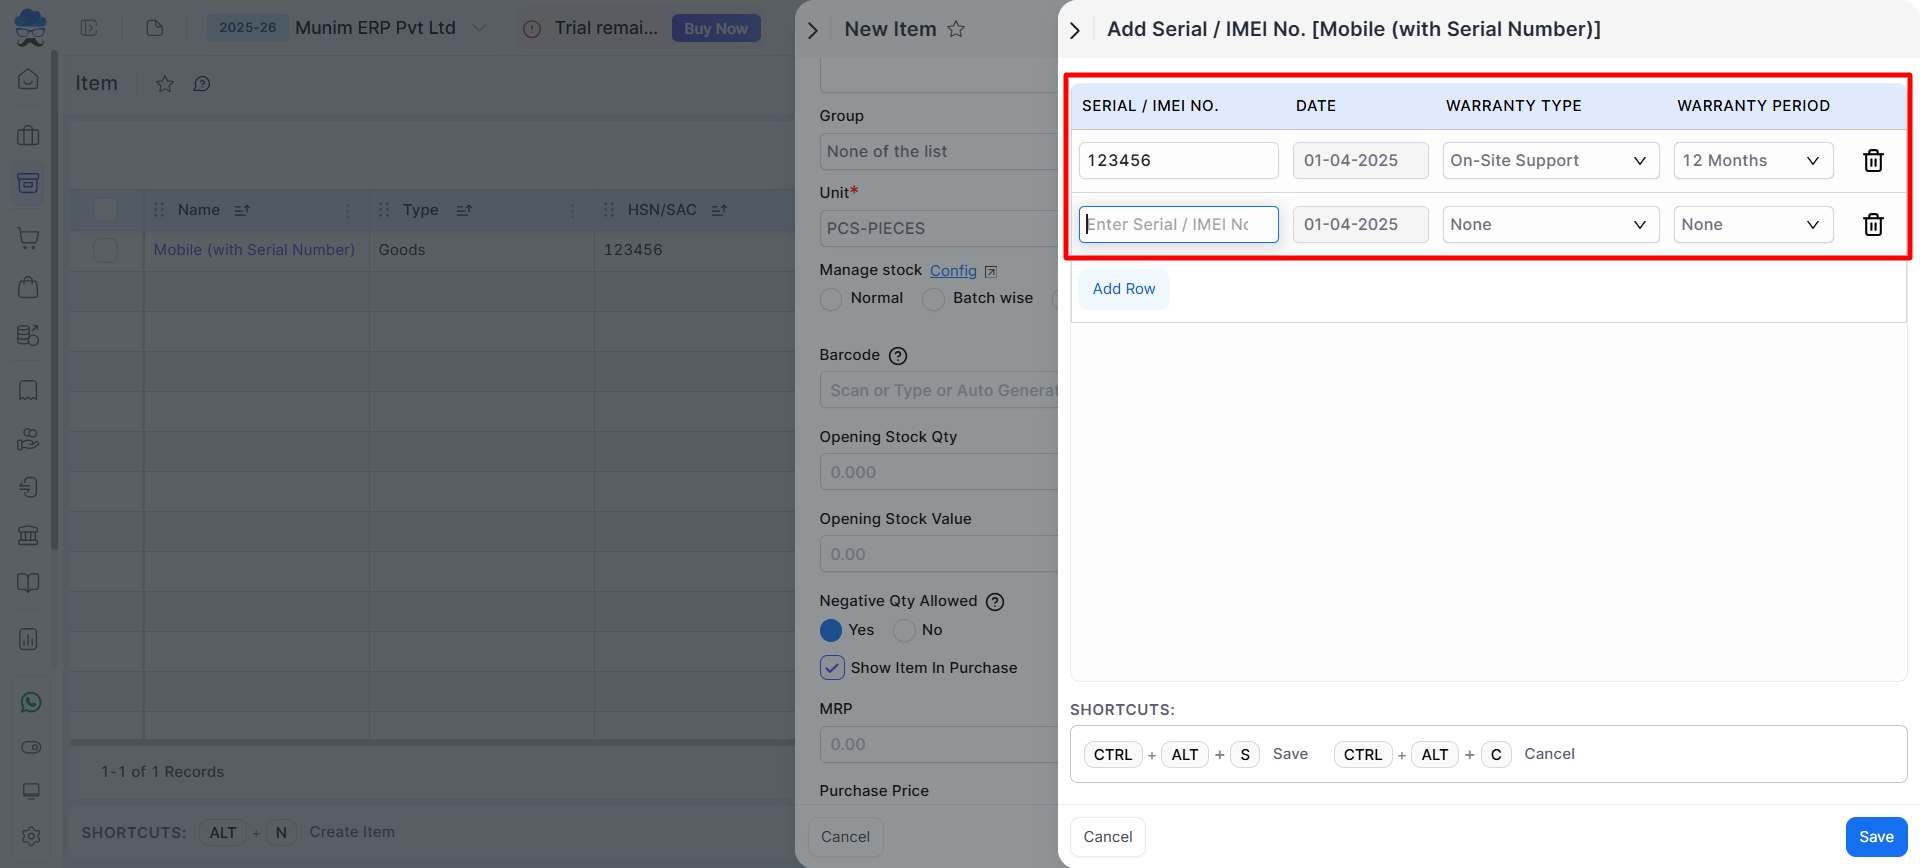Favorite New Item with star icon
Image resolution: width=1920 pixels, height=868 pixels.
956,30
